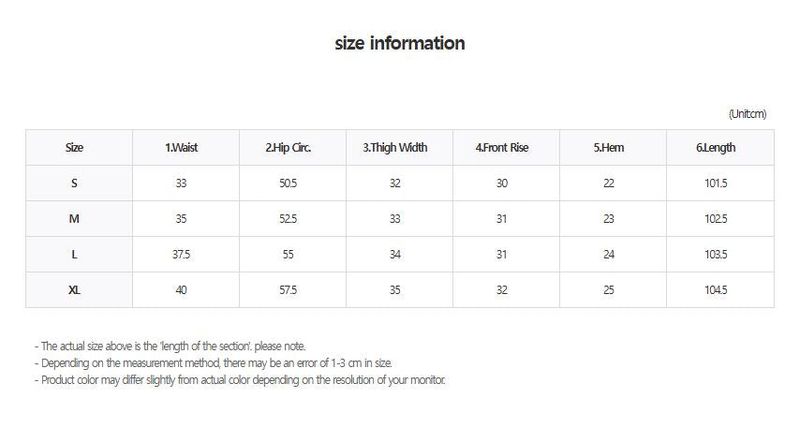This screenshot has width=800, height=426.
Task: Click the waist value 37.5 for L
Action: (181, 254)
